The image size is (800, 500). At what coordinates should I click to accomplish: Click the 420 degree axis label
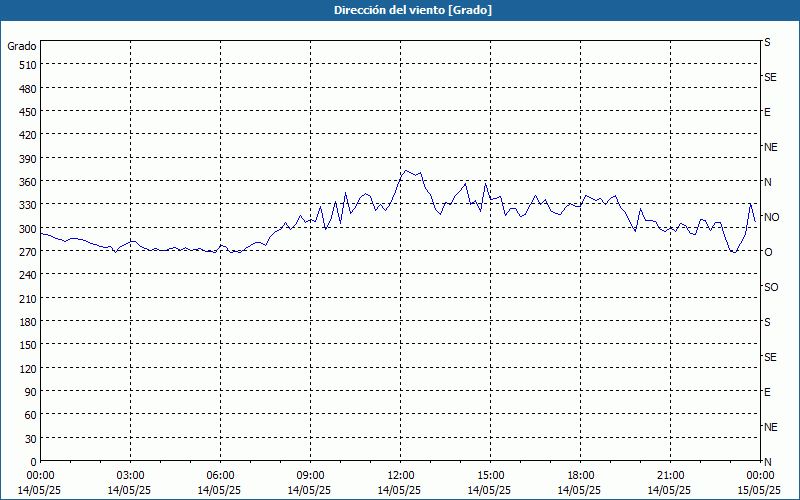tap(28, 135)
